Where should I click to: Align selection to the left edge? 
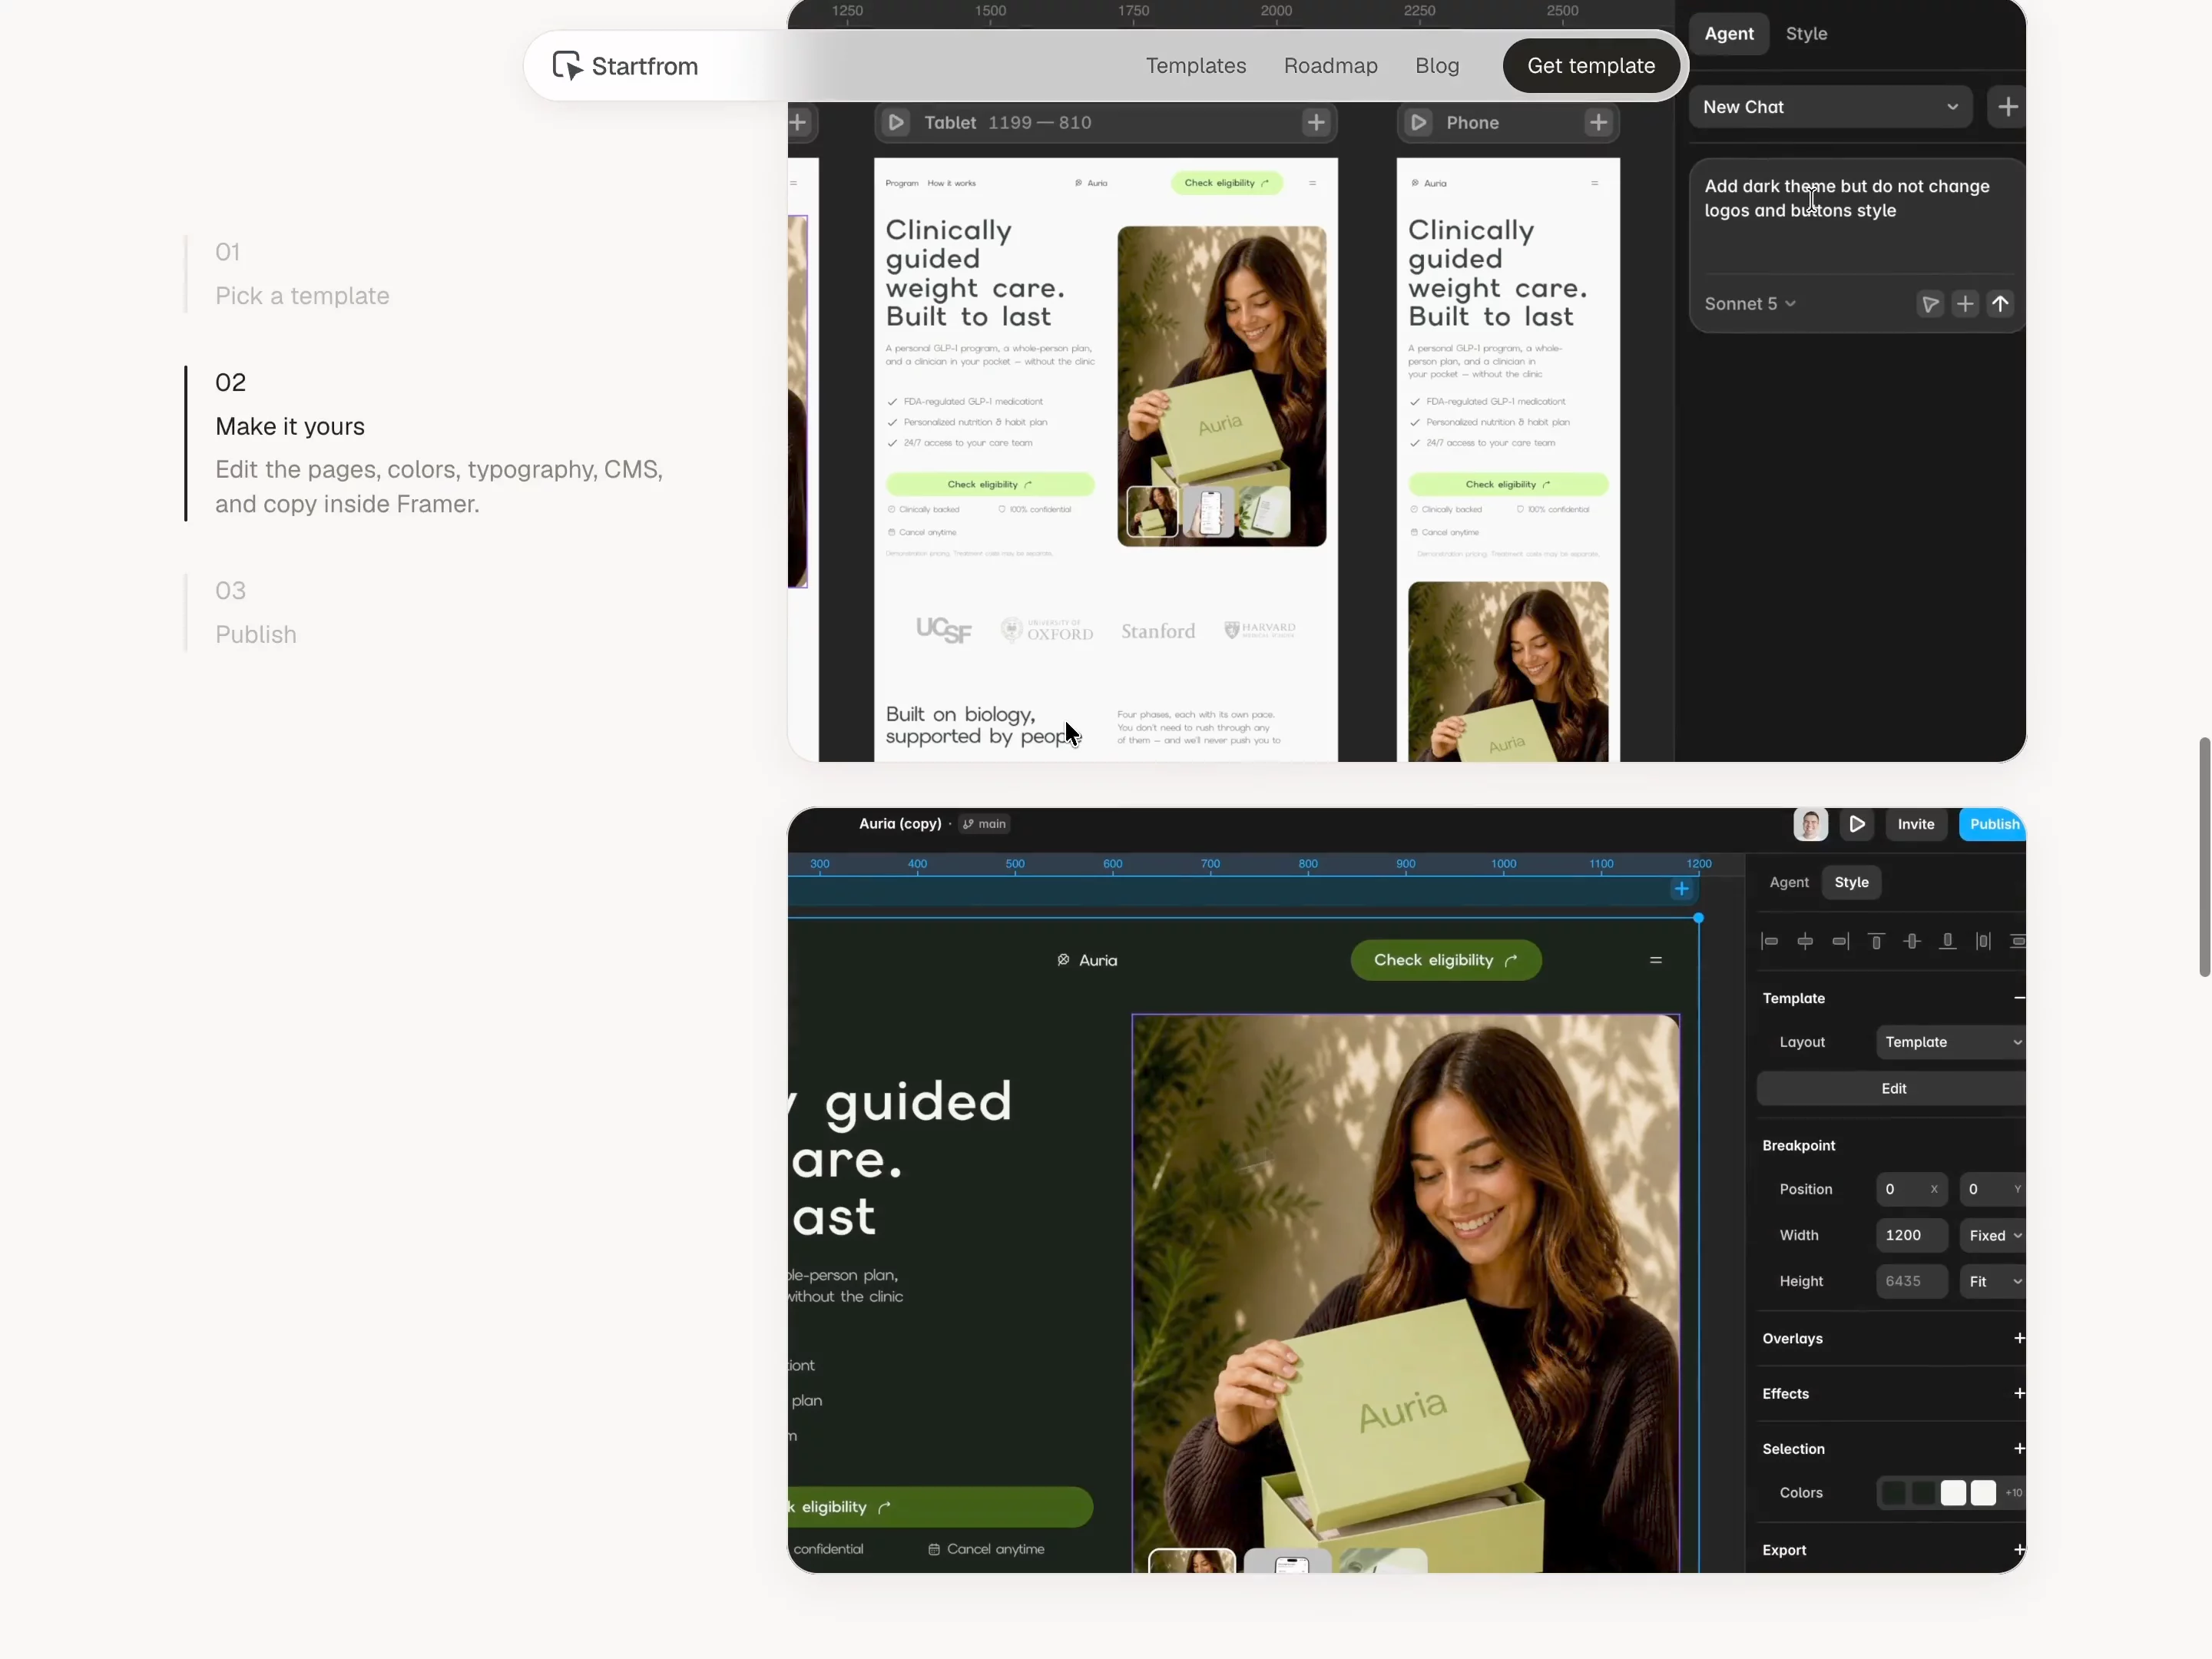(1769, 941)
